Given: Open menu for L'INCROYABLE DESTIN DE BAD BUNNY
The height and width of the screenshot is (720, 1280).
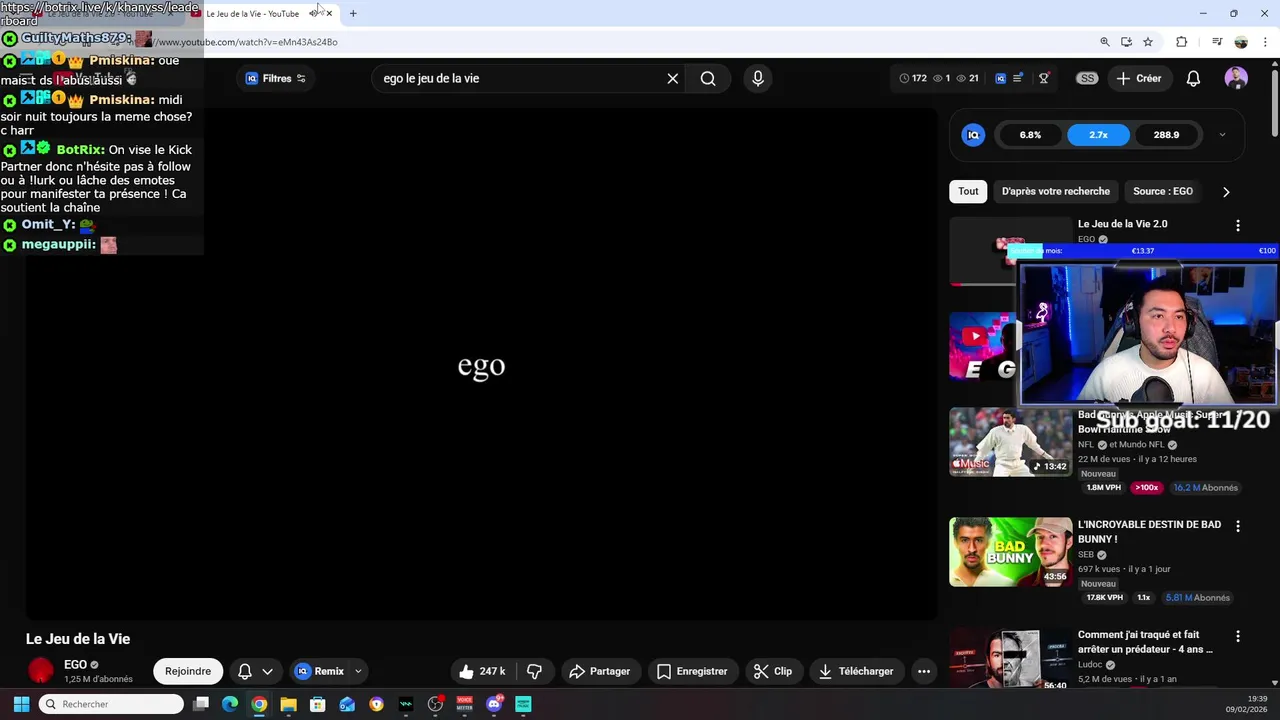Looking at the screenshot, I should 1238,526.
